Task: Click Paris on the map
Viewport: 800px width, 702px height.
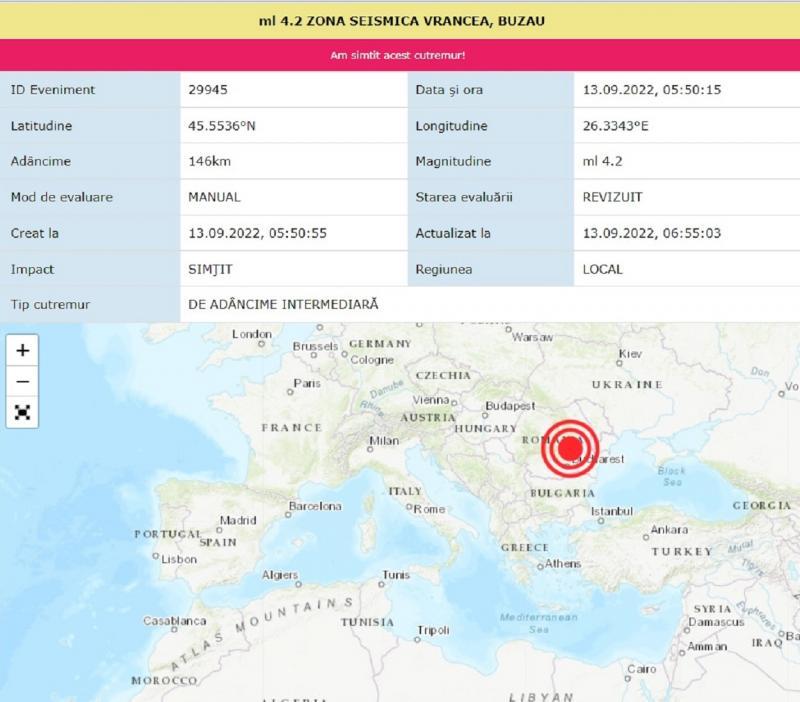Action: (307, 384)
